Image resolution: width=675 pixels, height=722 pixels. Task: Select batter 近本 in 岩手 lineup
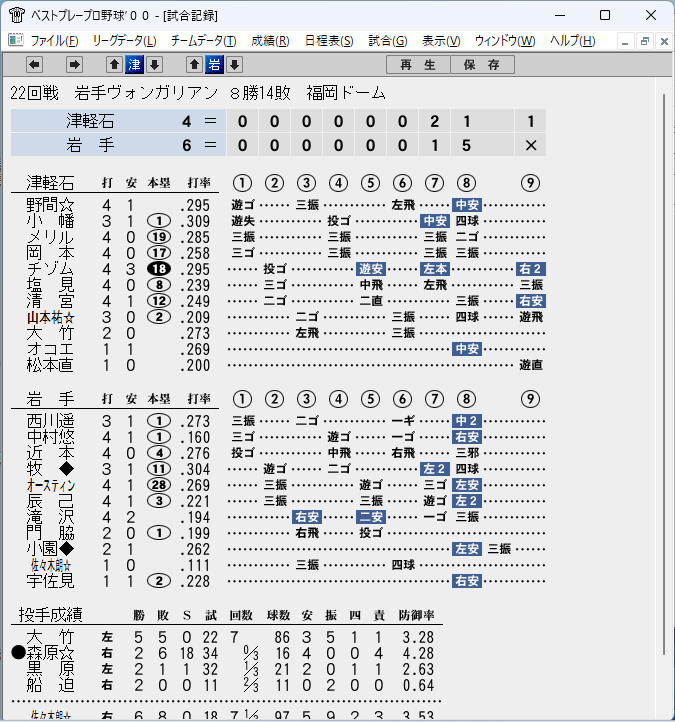point(51,454)
